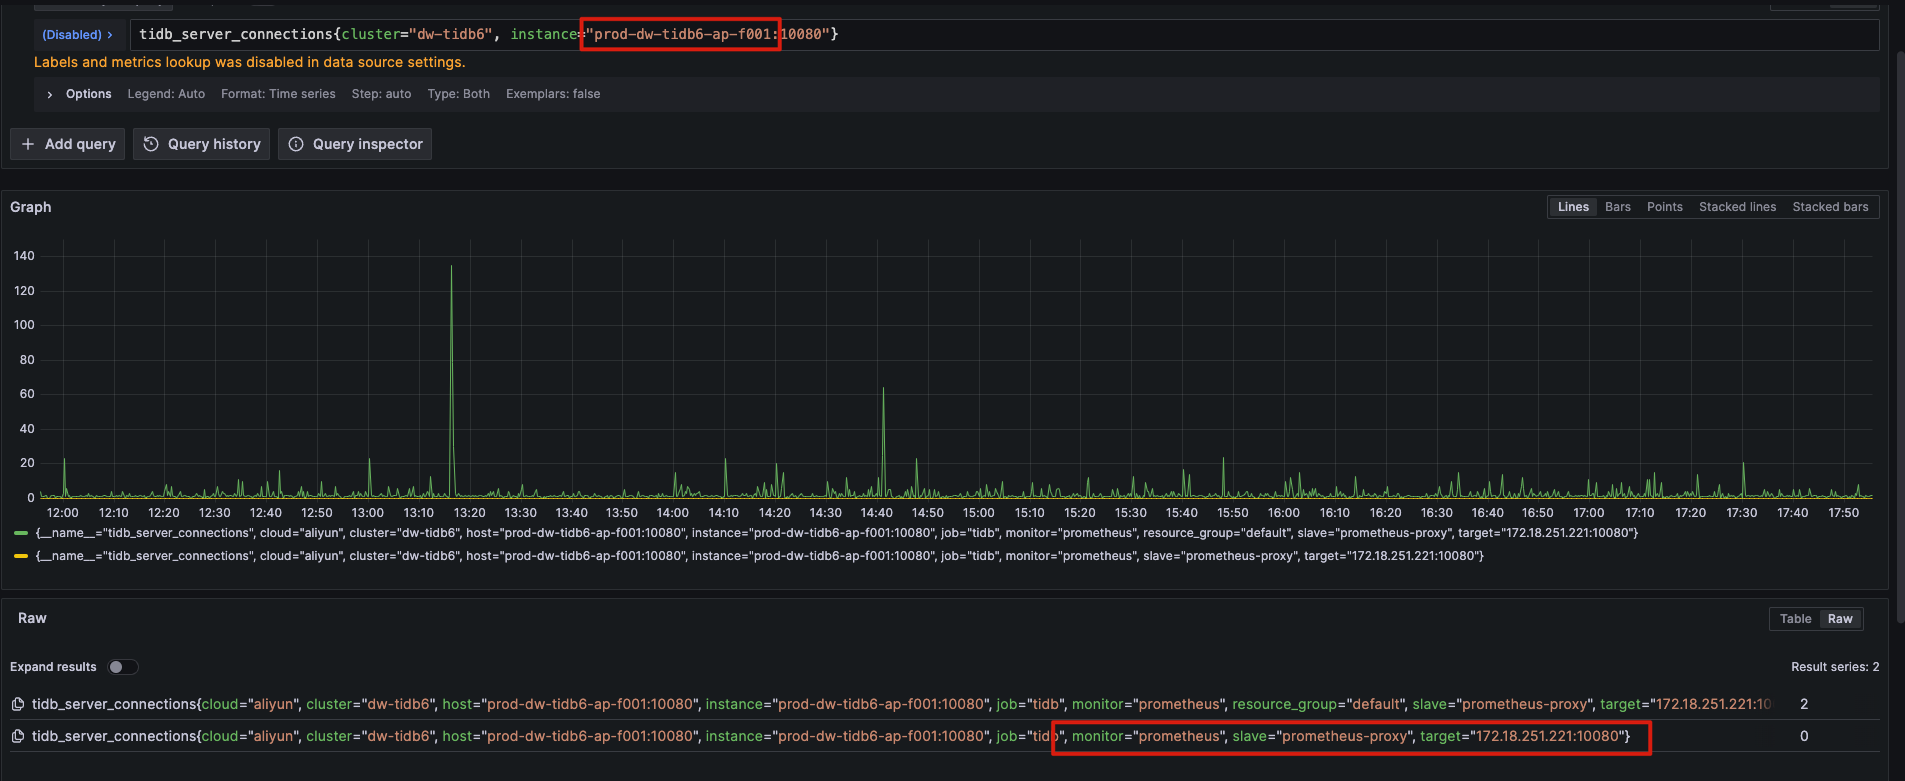The image size is (1905, 781).
Task: Switch results view to Table
Action: (x=1795, y=619)
